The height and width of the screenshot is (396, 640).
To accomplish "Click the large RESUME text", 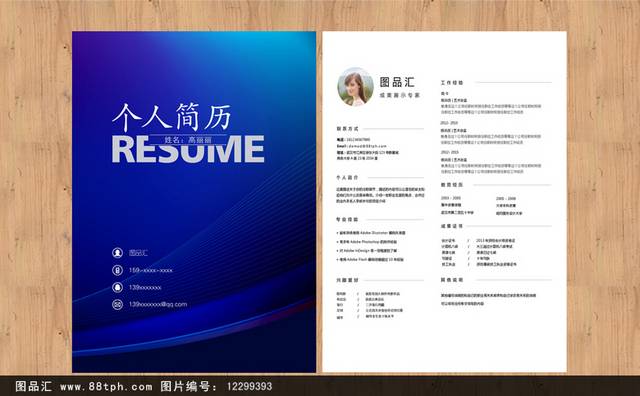I will click(188, 149).
